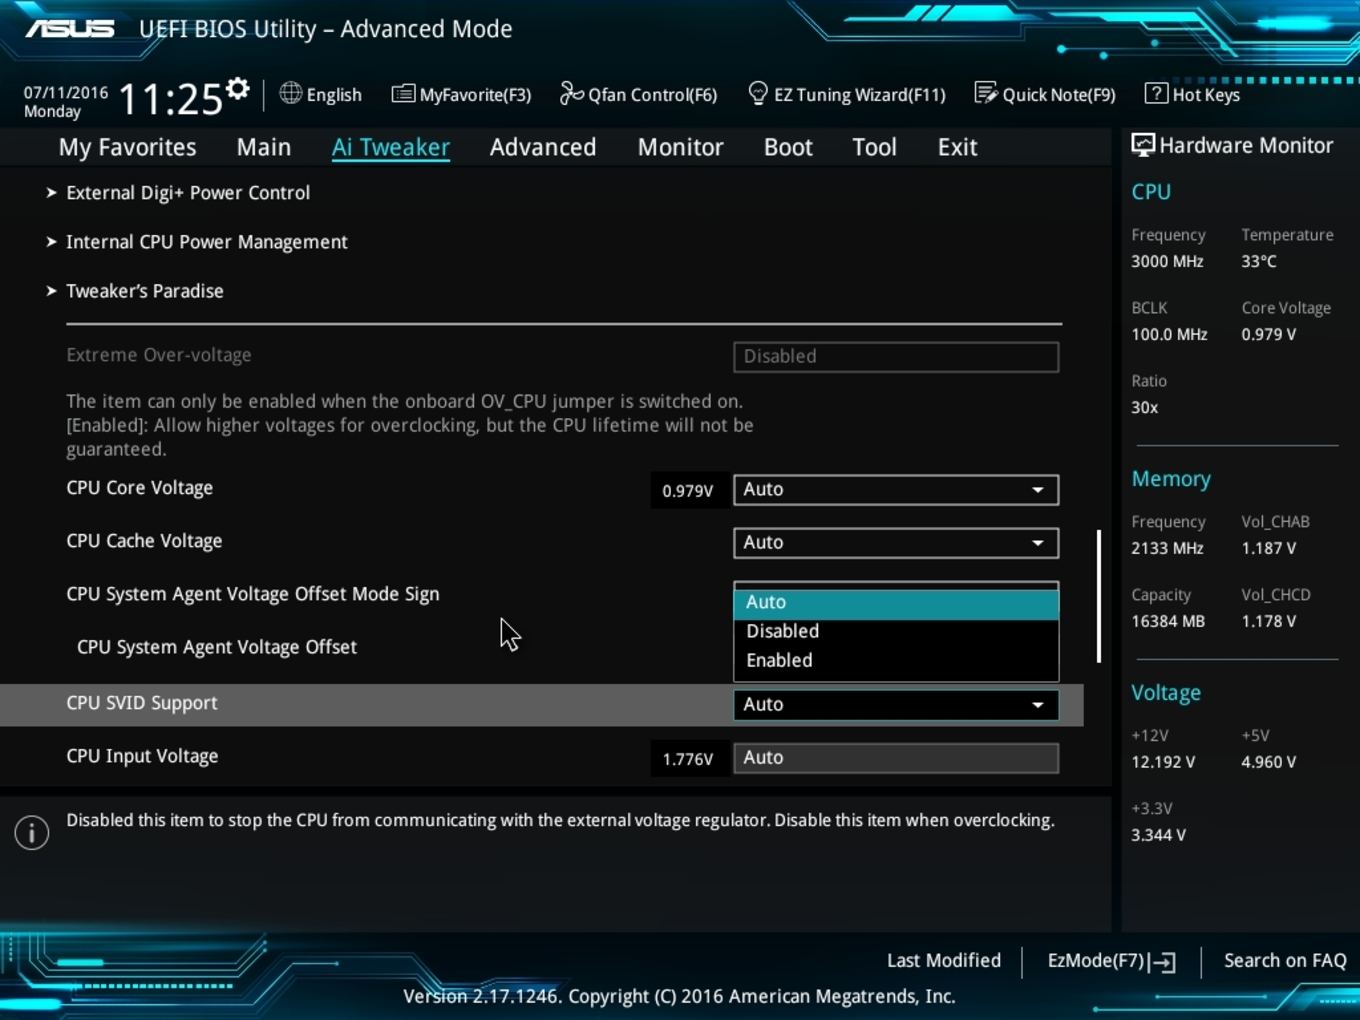Choose Auto in the open dropdown list

tap(896, 602)
